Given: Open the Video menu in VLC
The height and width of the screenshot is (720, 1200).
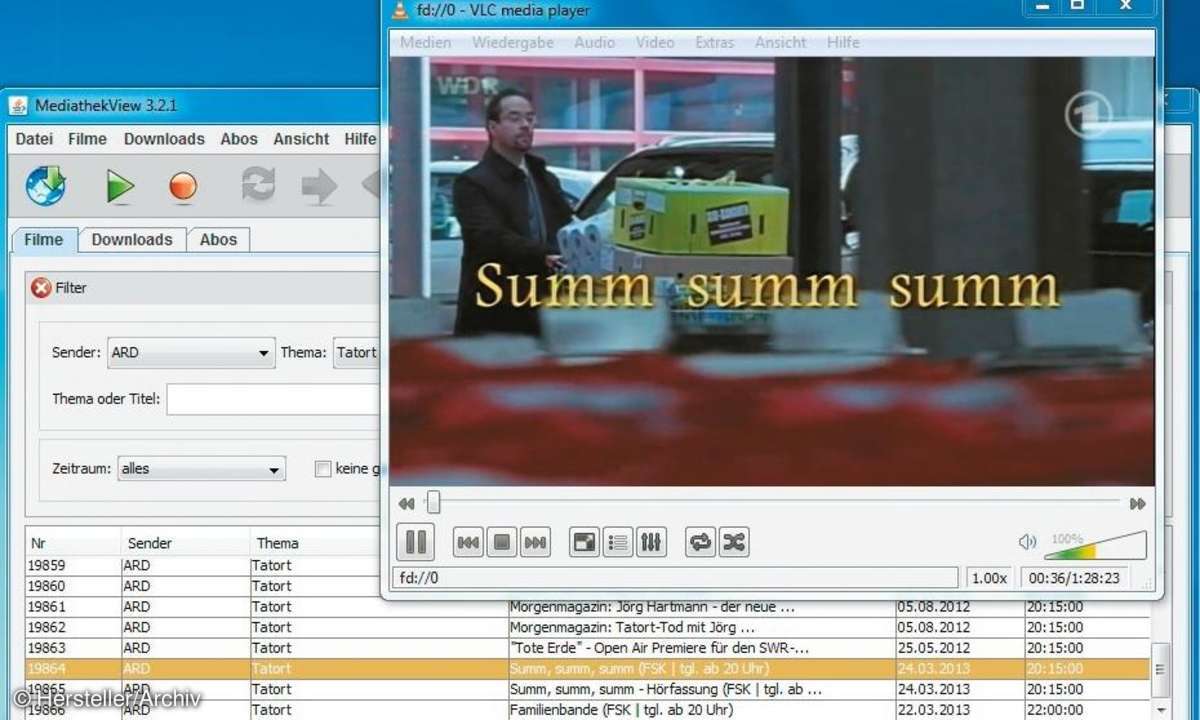Looking at the screenshot, I should [655, 42].
